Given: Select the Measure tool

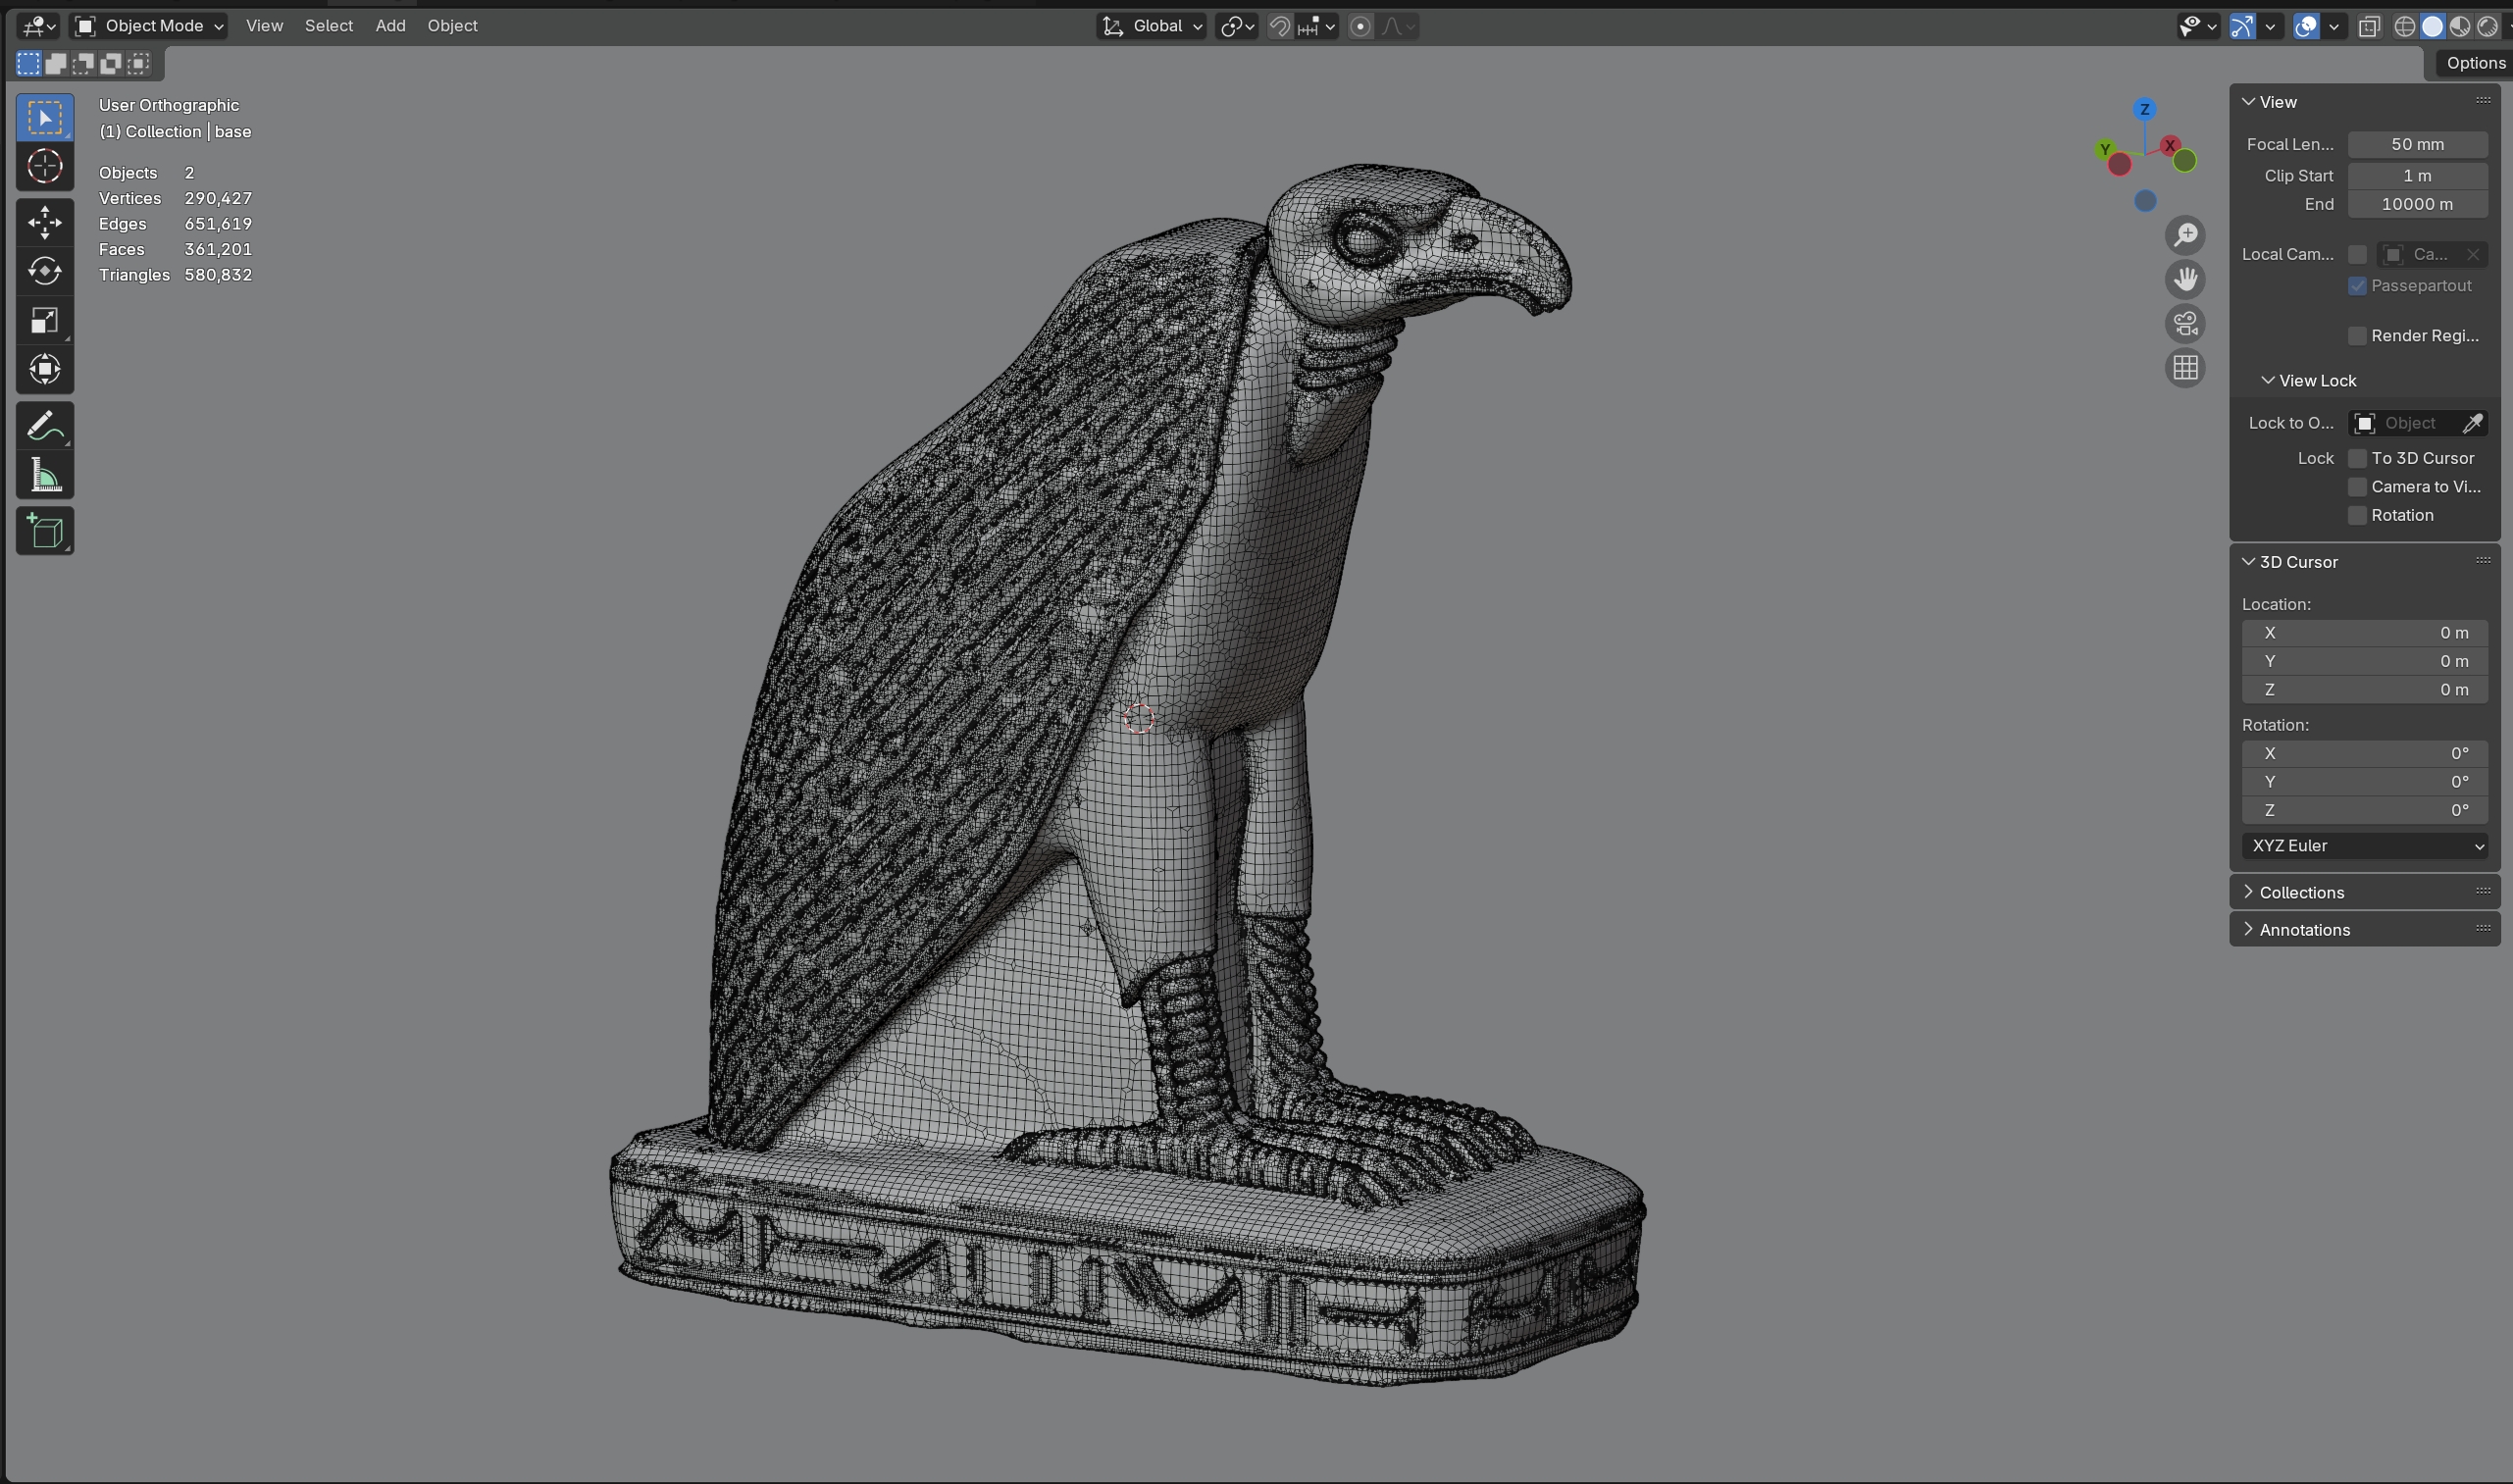Looking at the screenshot, I should point(45,476).
